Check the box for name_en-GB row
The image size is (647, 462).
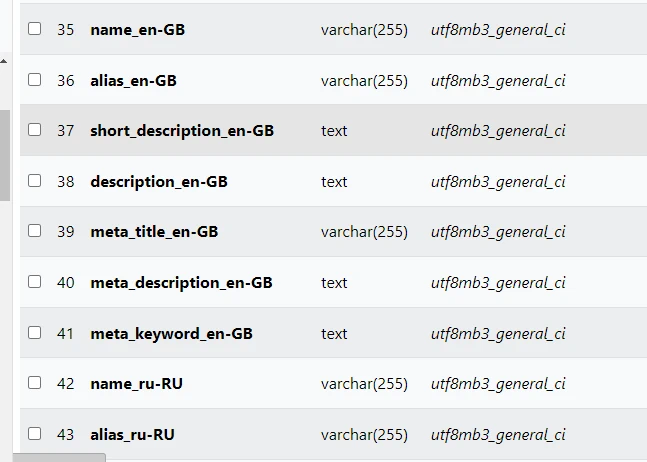(x=35, y=29)
